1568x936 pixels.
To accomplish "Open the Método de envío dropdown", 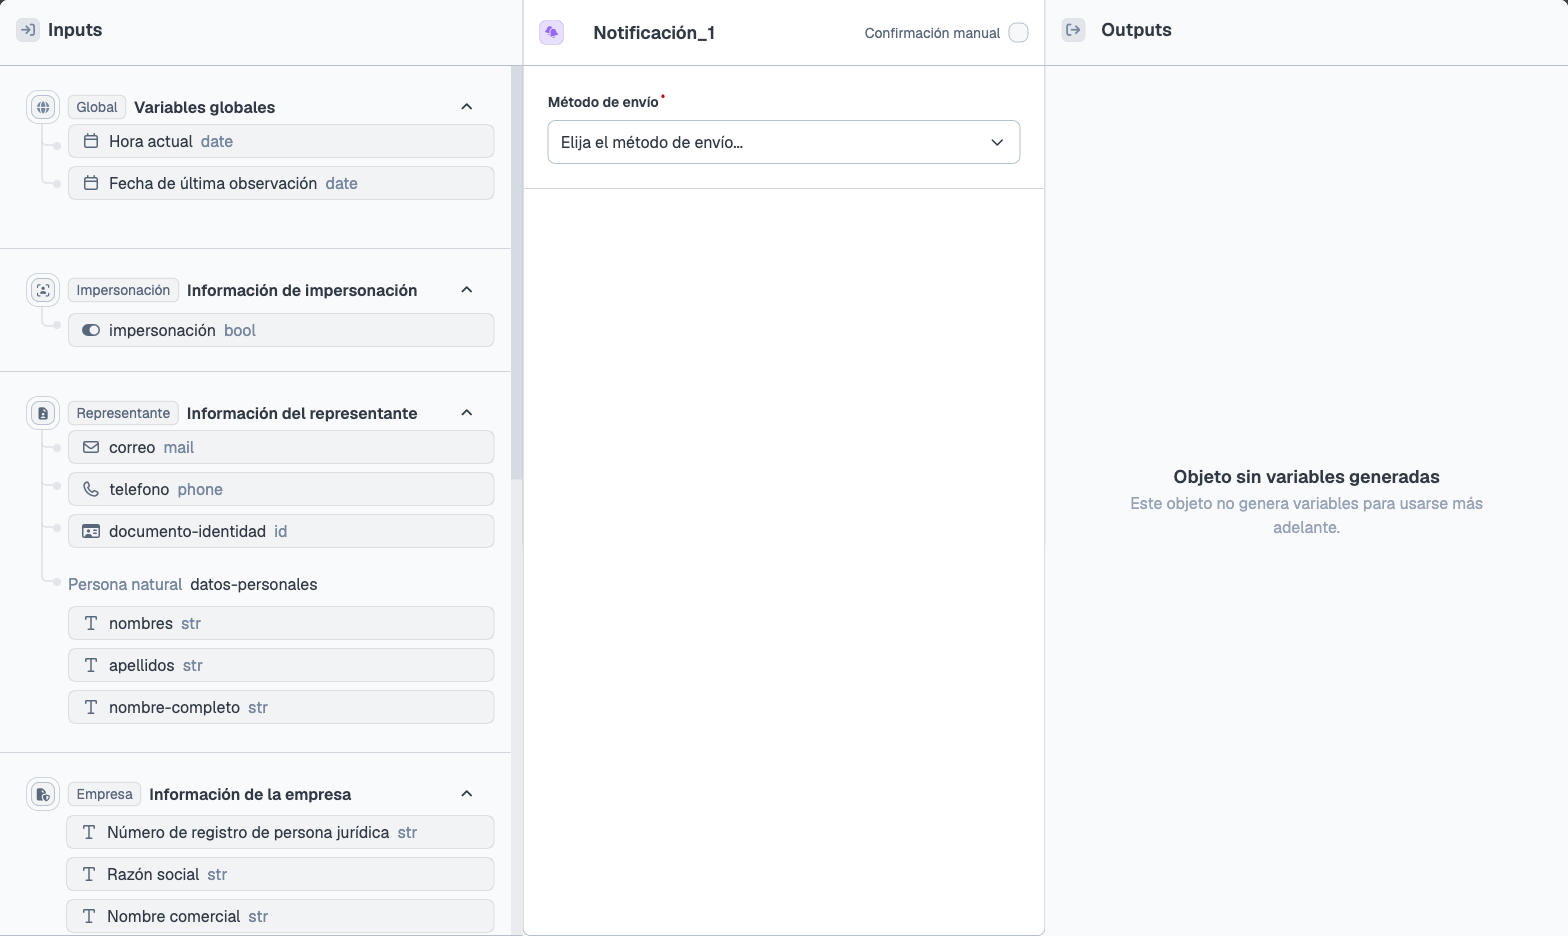I will pyautogui.click(x=784, y=142).
